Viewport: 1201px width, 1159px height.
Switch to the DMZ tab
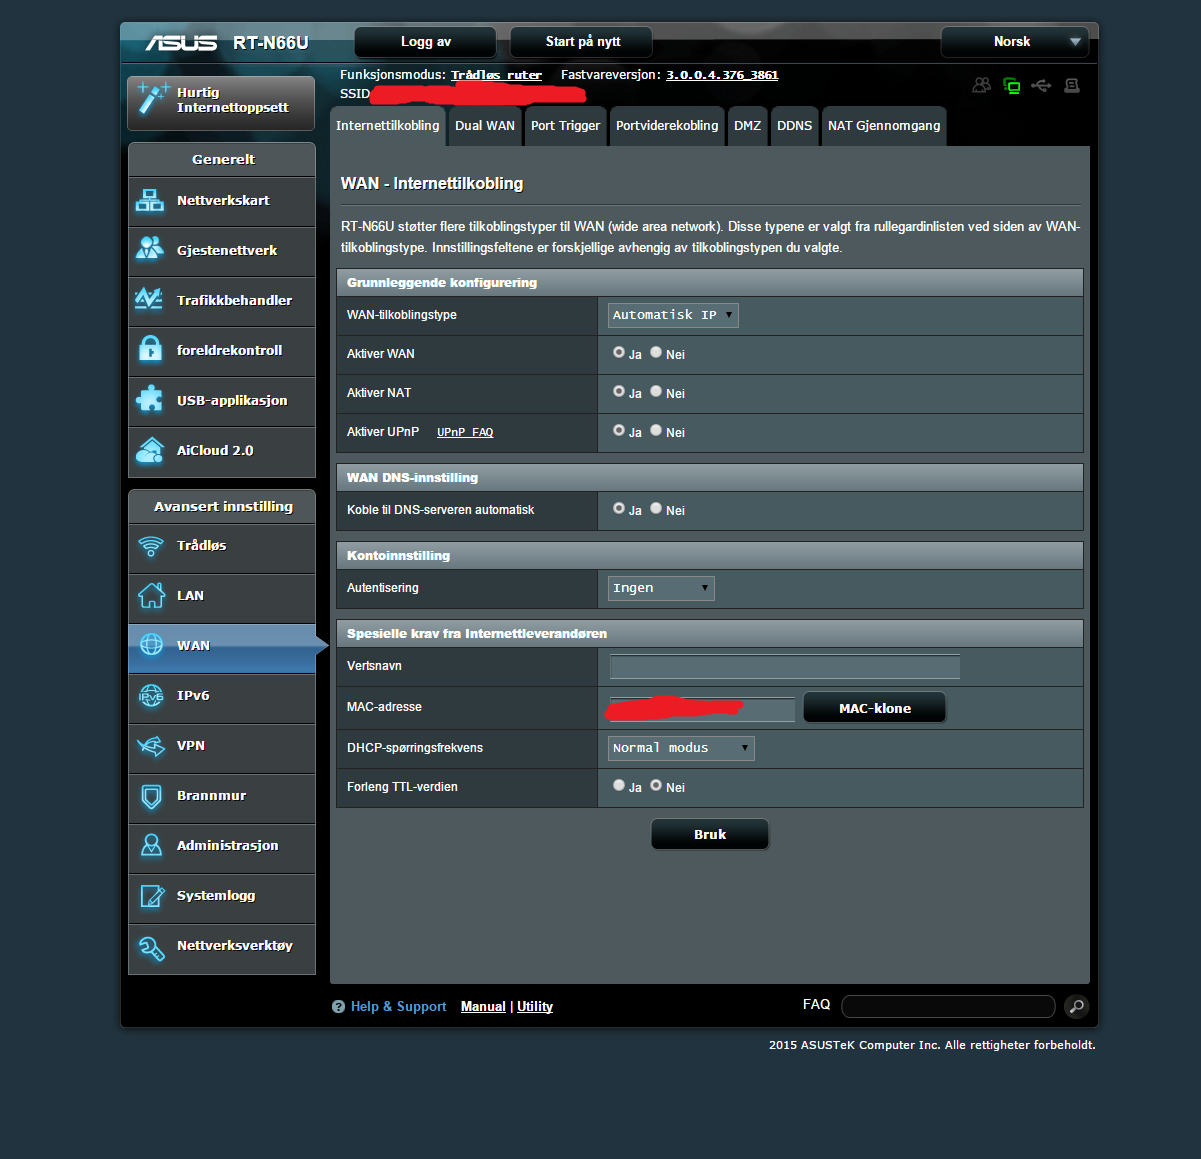(x=747, y=126)
